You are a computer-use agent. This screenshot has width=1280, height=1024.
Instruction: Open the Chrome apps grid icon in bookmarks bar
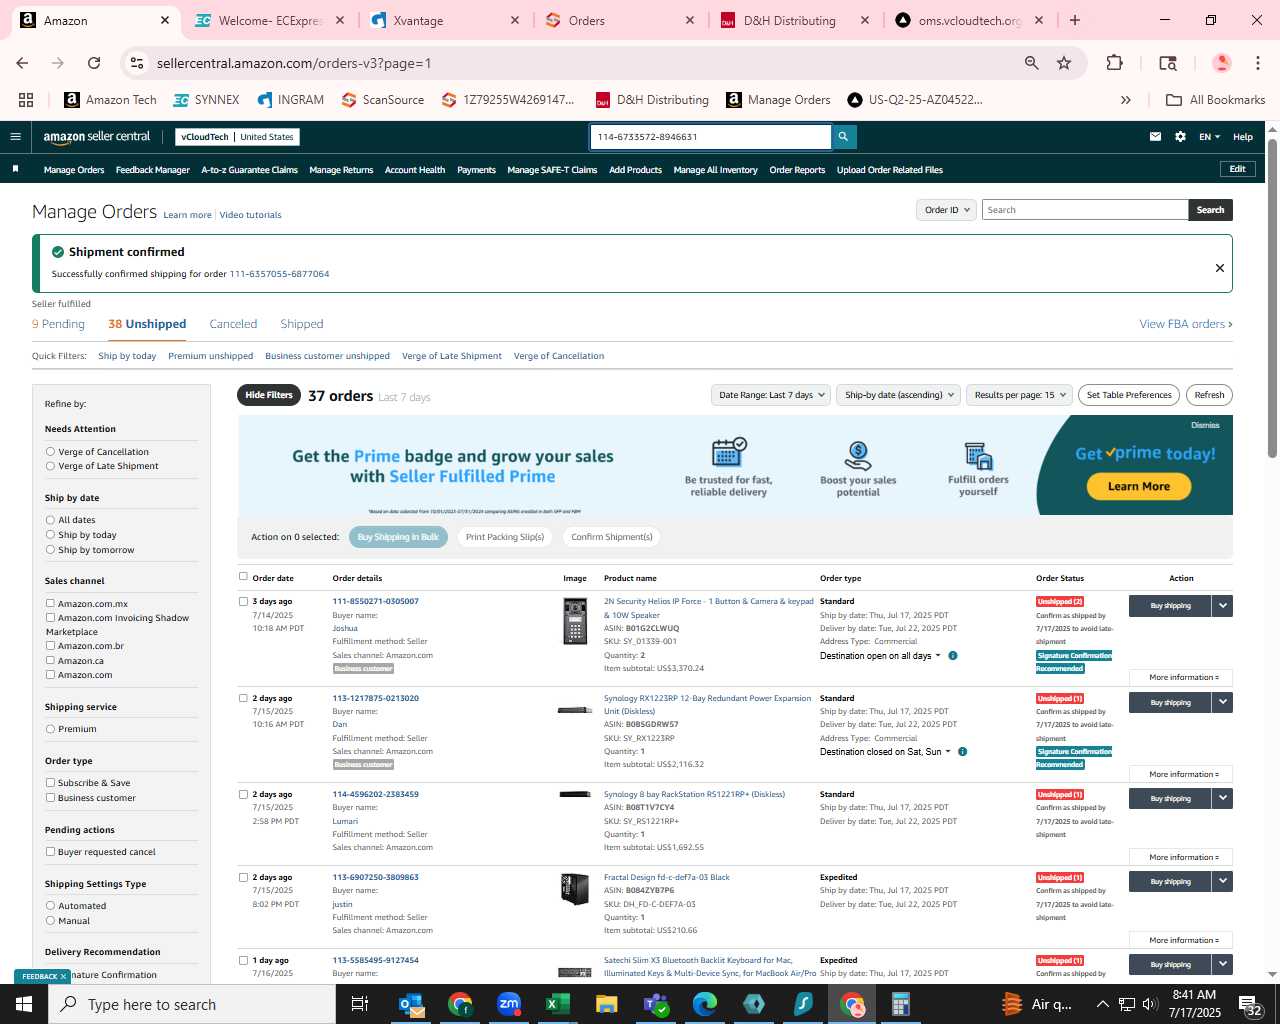pos(26,100)
